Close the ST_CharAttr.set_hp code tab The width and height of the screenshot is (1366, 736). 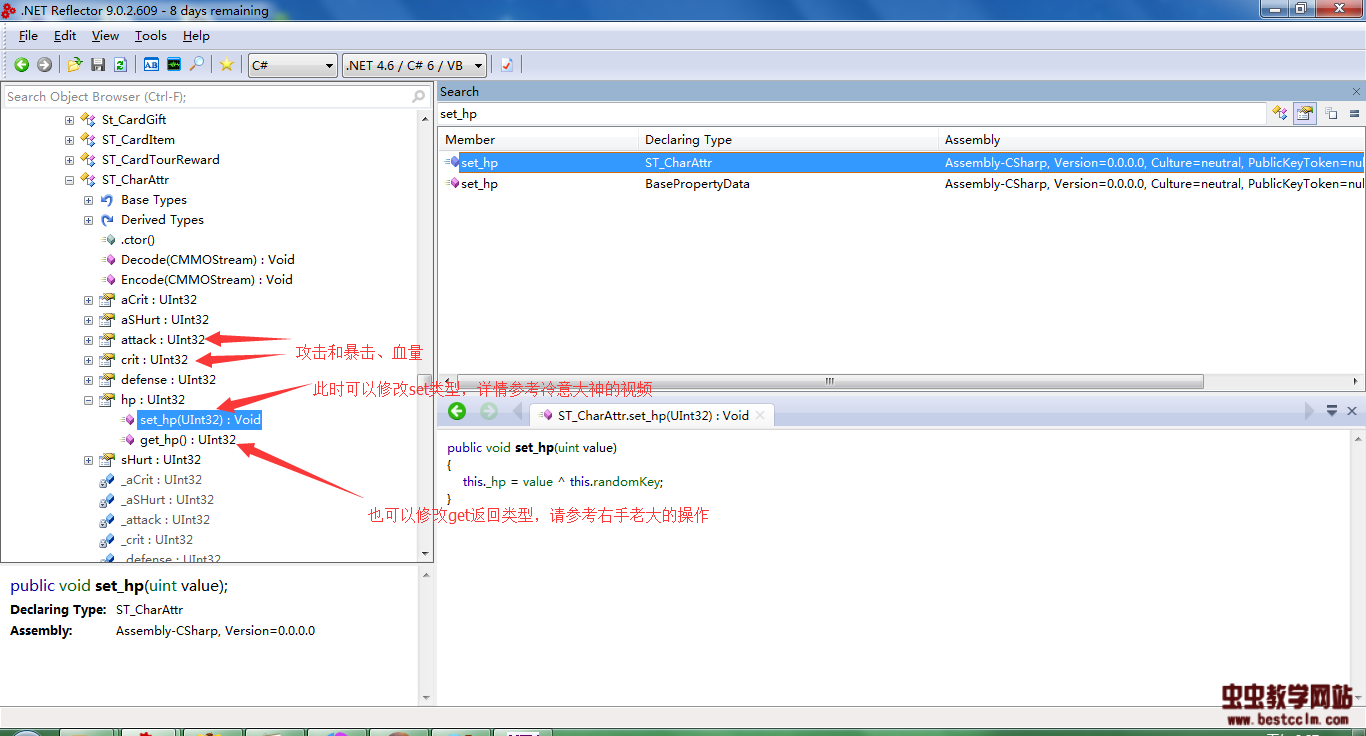(x=760, y=415)
